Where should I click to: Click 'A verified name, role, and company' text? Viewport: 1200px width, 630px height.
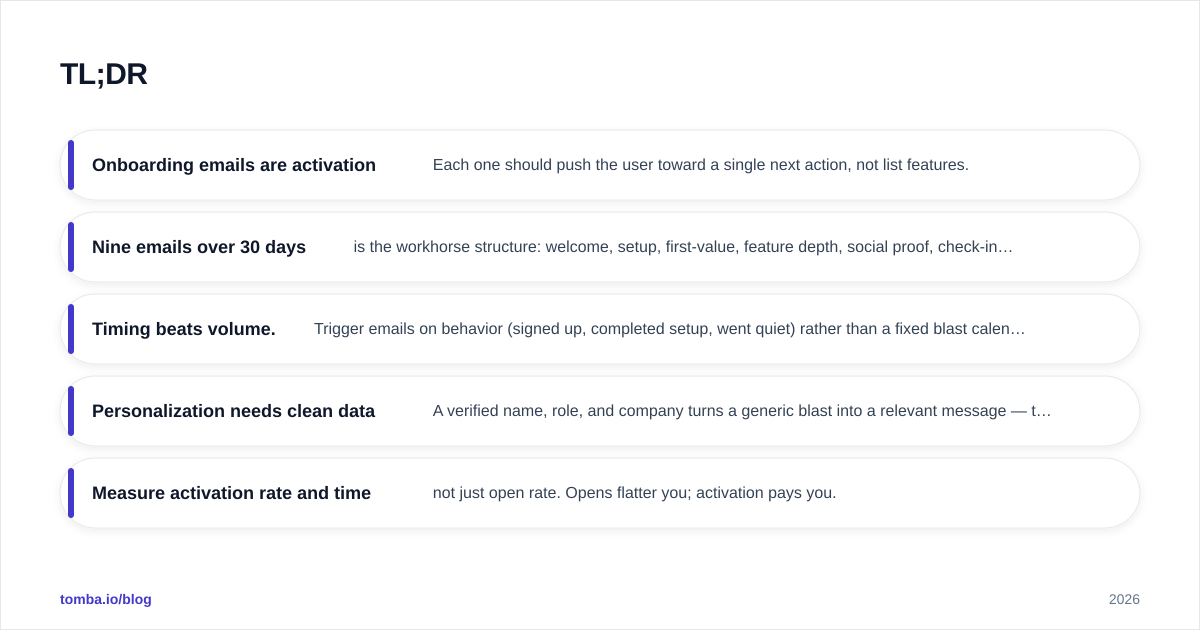tap(742, 411)
